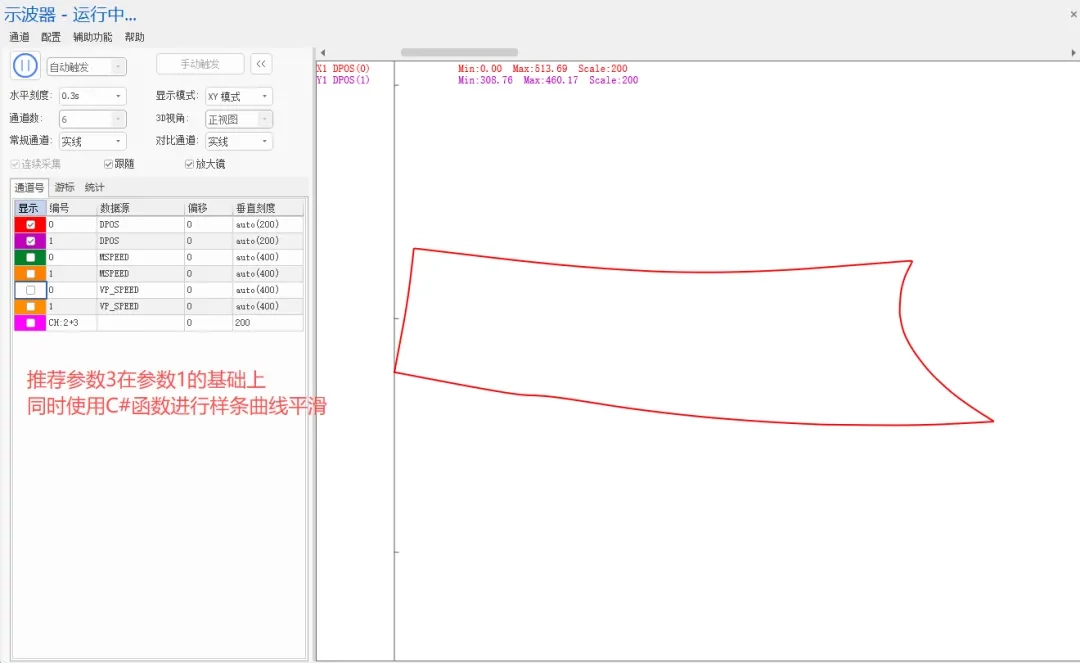The image size is (1080, 663).
Task: Click the 手动触发 button
Action: [200, 64]
